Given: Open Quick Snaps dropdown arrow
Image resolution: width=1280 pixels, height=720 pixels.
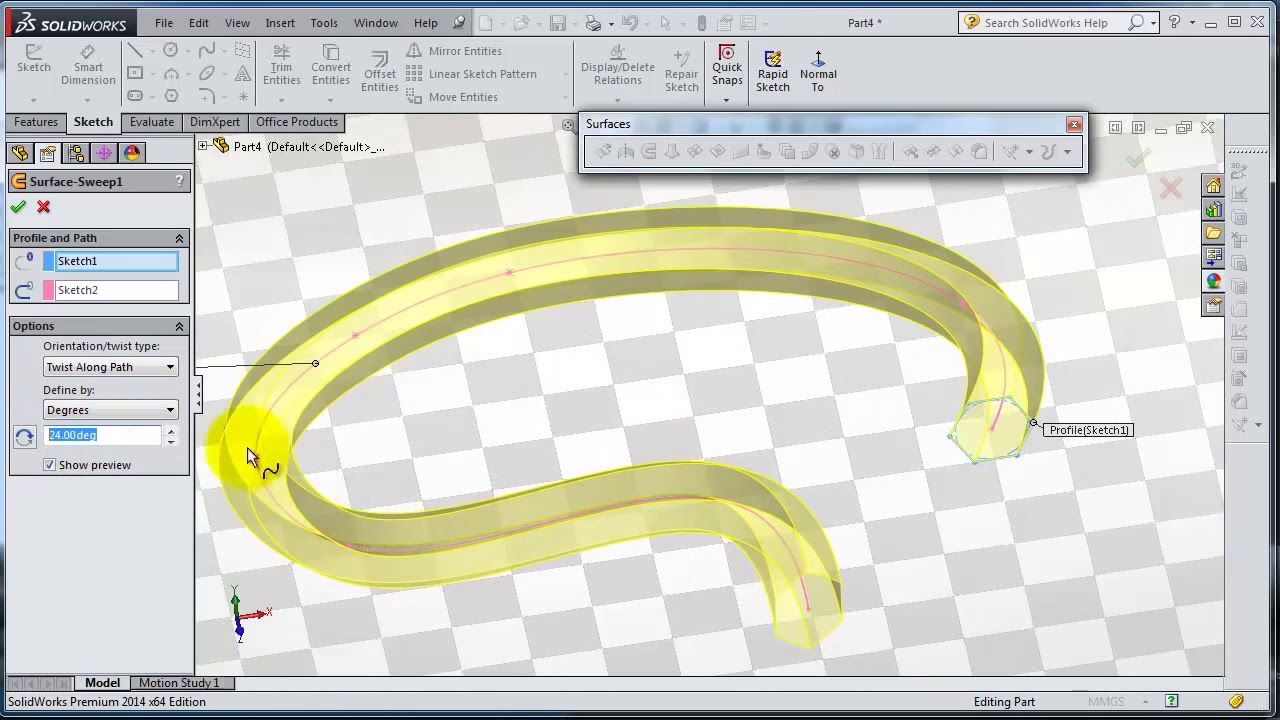Looking at the screenshot, I should click(727, 99).
